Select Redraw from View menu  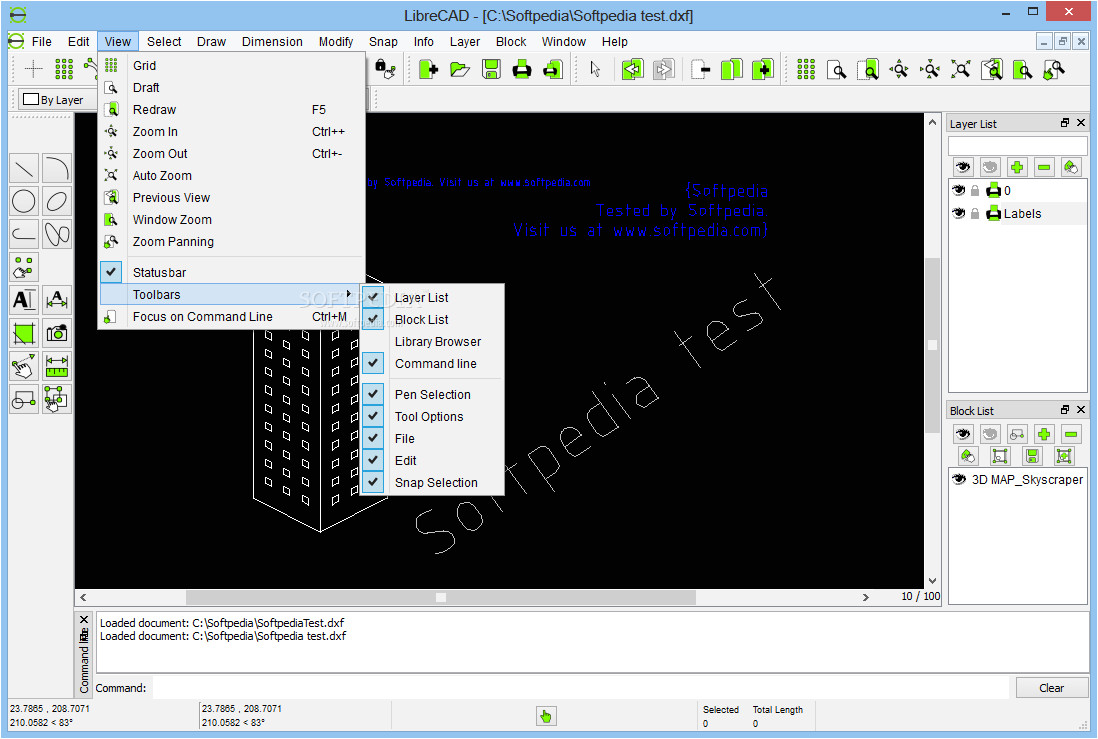click(232, 110)
